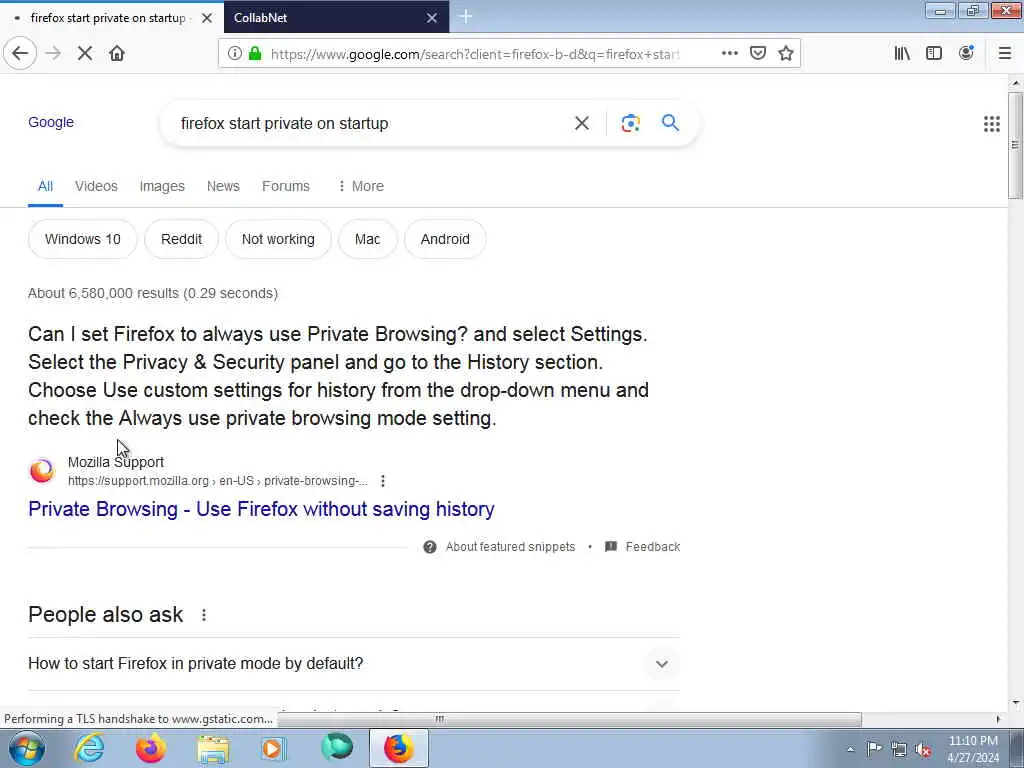Click Mozilla Support site name
The width and height of the screenshot is (1024, 768).
(x=116, y=462)
